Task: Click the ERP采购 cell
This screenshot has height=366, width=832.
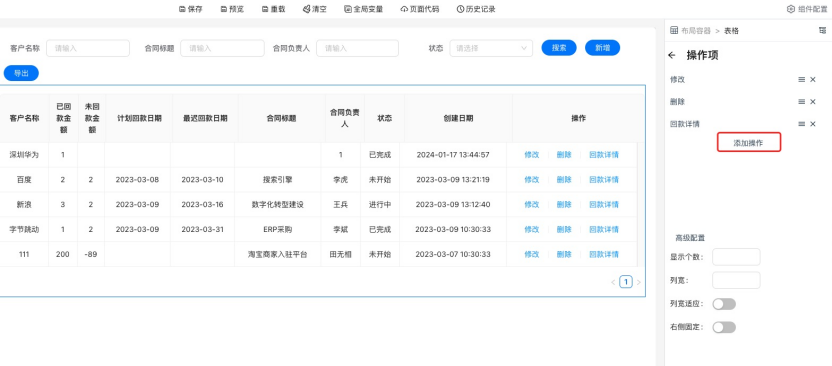Action: point(278,230)
